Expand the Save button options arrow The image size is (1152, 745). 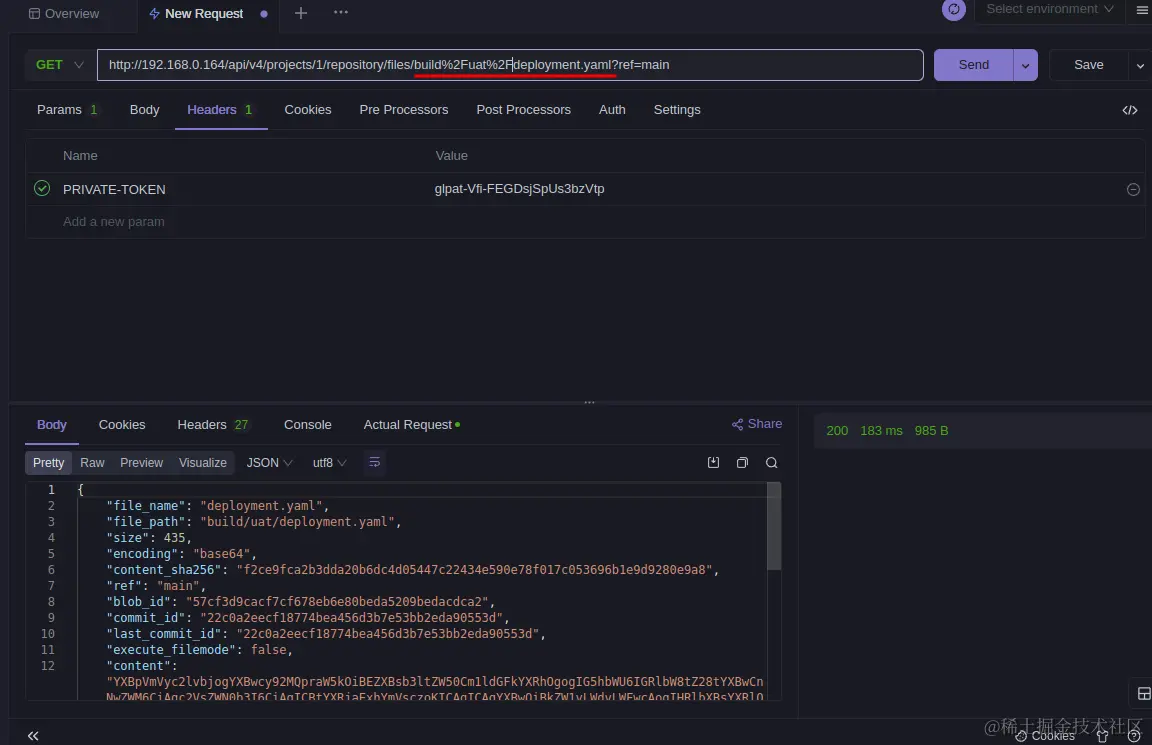click(1140, 65)
